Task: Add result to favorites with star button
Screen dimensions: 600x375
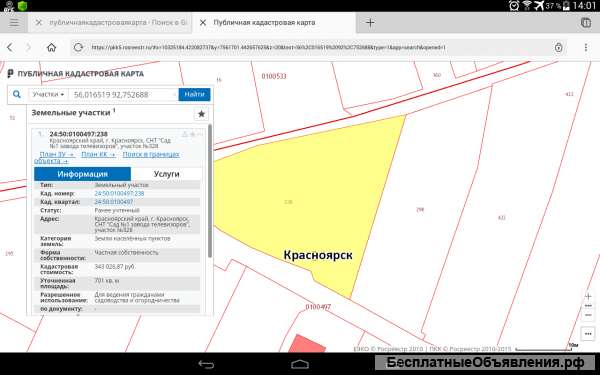Action: point(201,114)
